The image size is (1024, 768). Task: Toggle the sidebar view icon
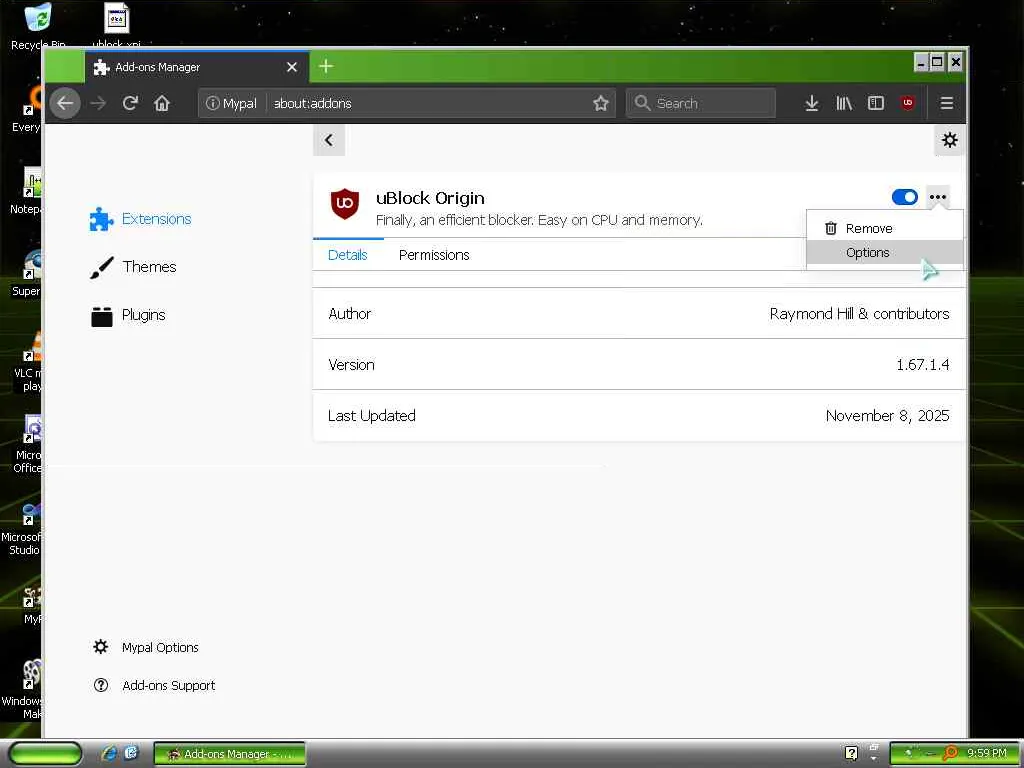[876, 103]
